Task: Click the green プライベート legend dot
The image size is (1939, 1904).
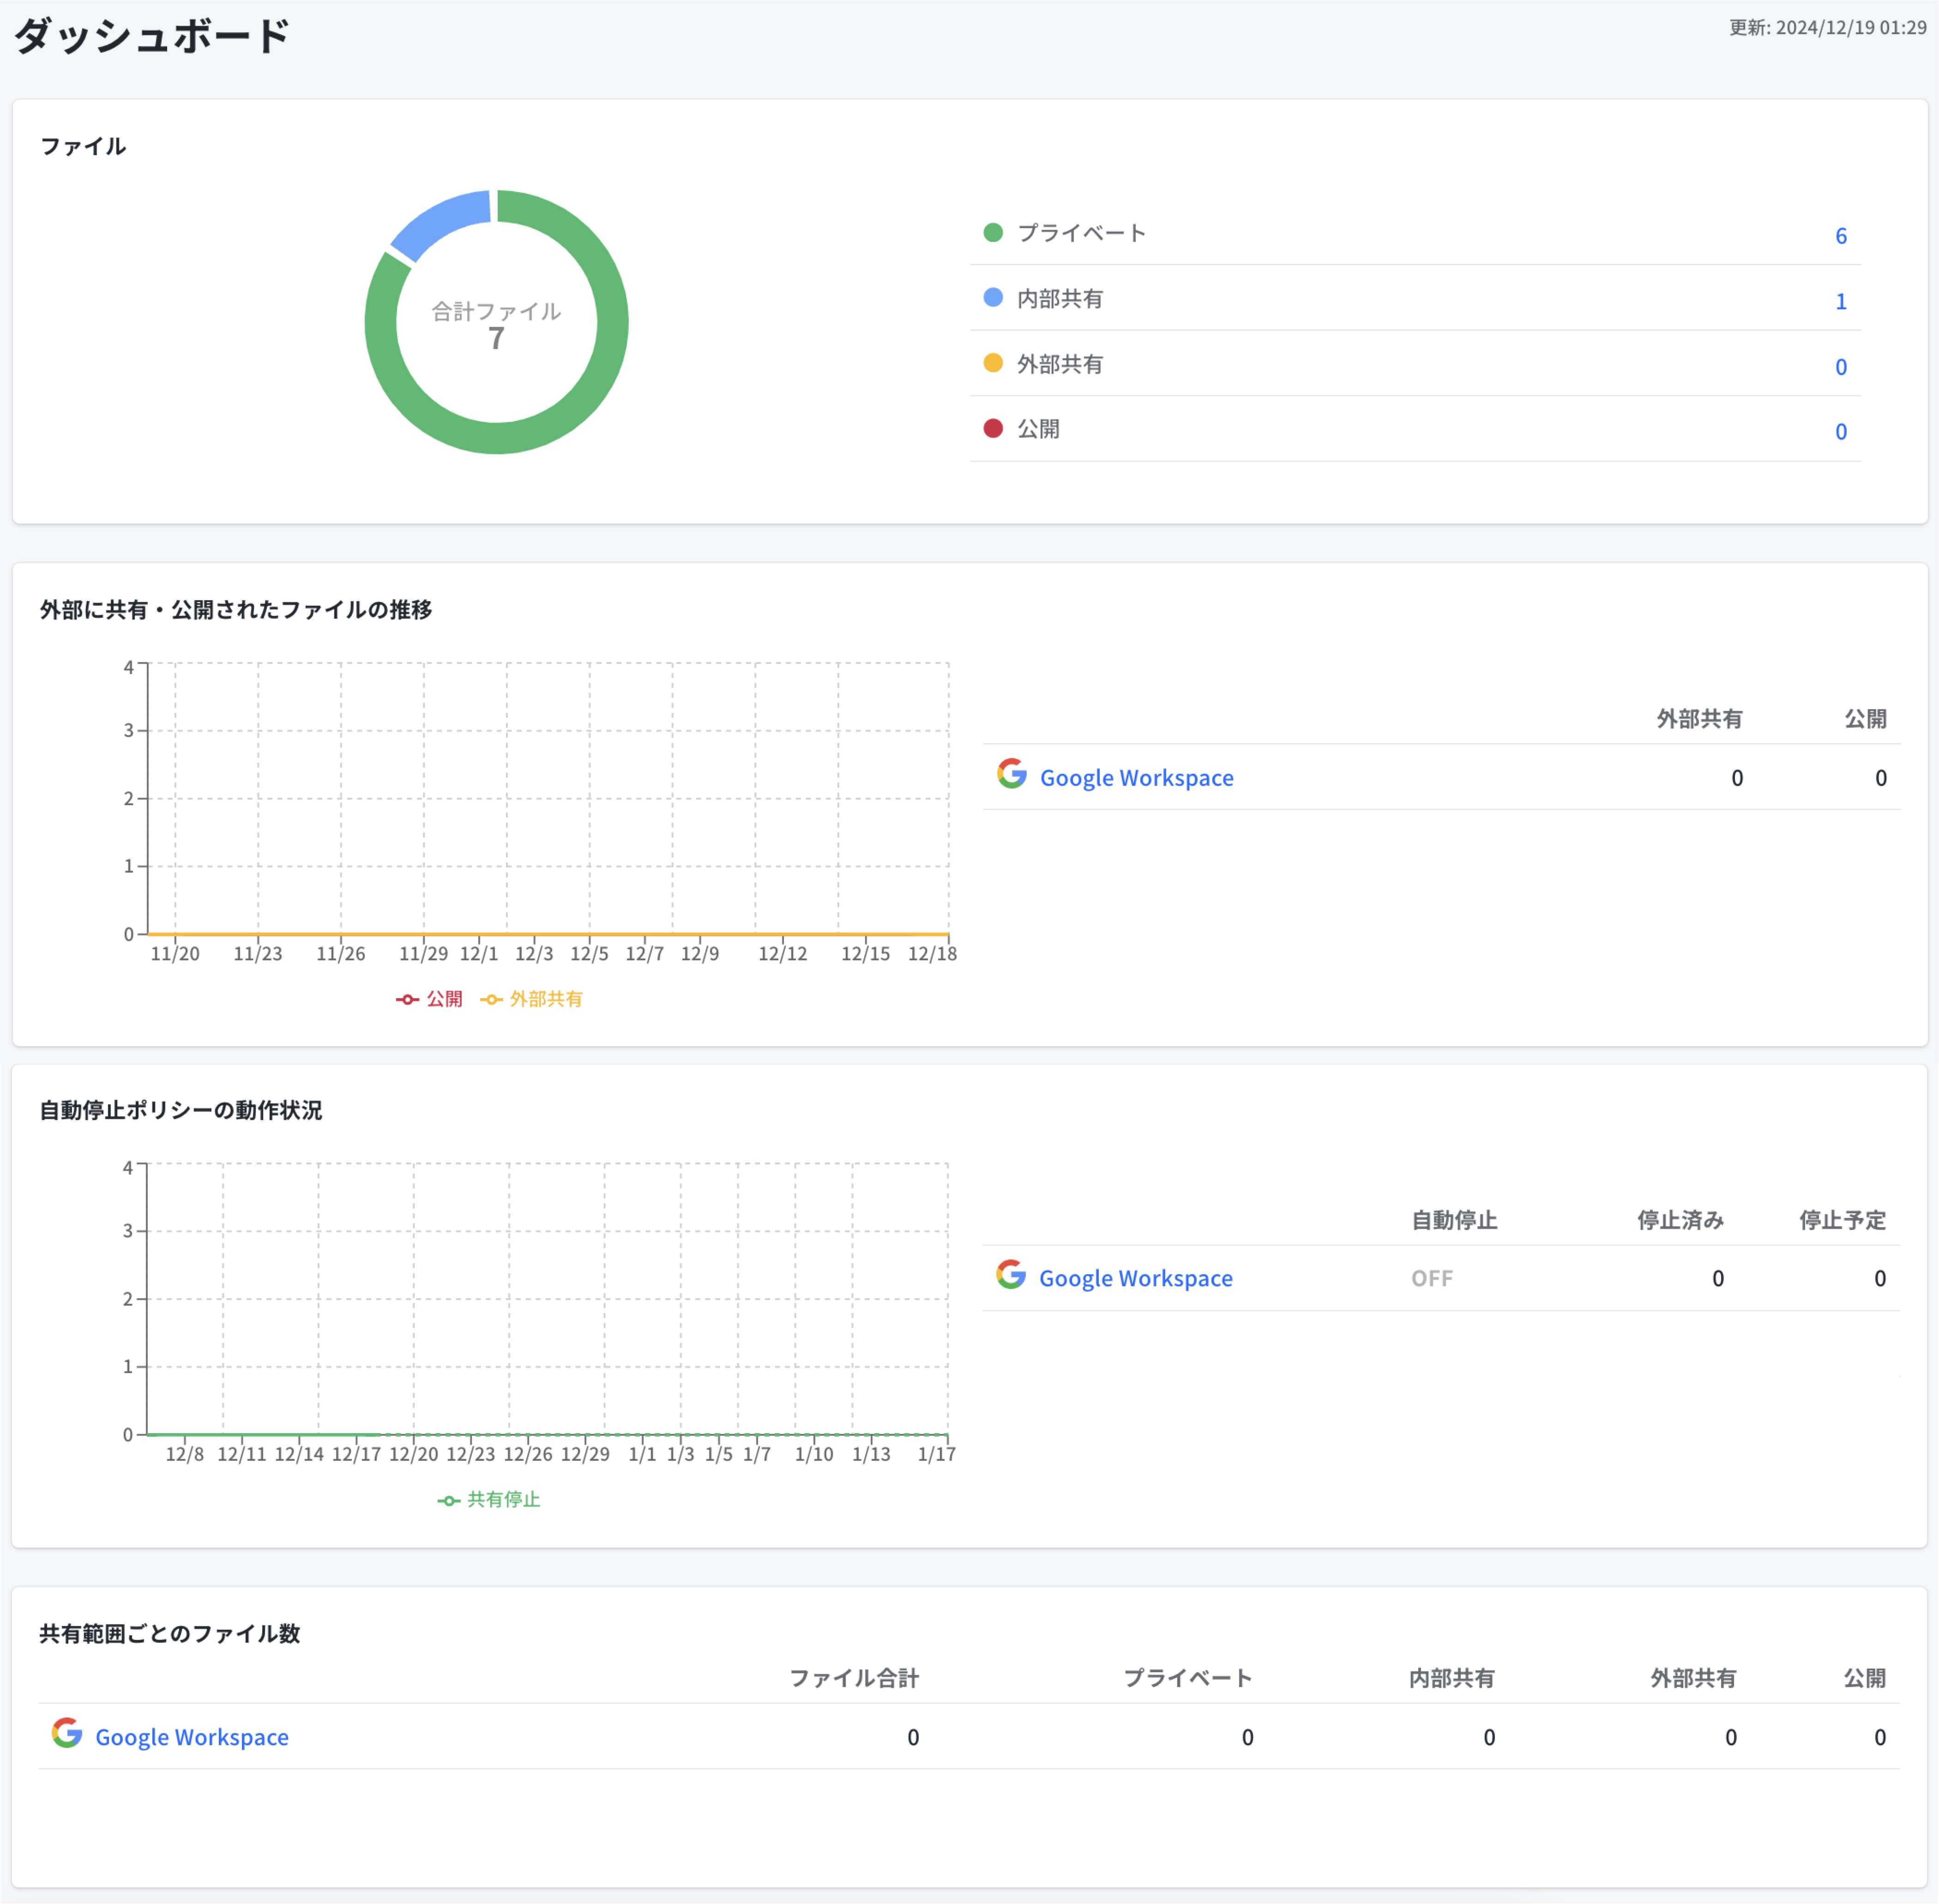Action: (992, 232)
